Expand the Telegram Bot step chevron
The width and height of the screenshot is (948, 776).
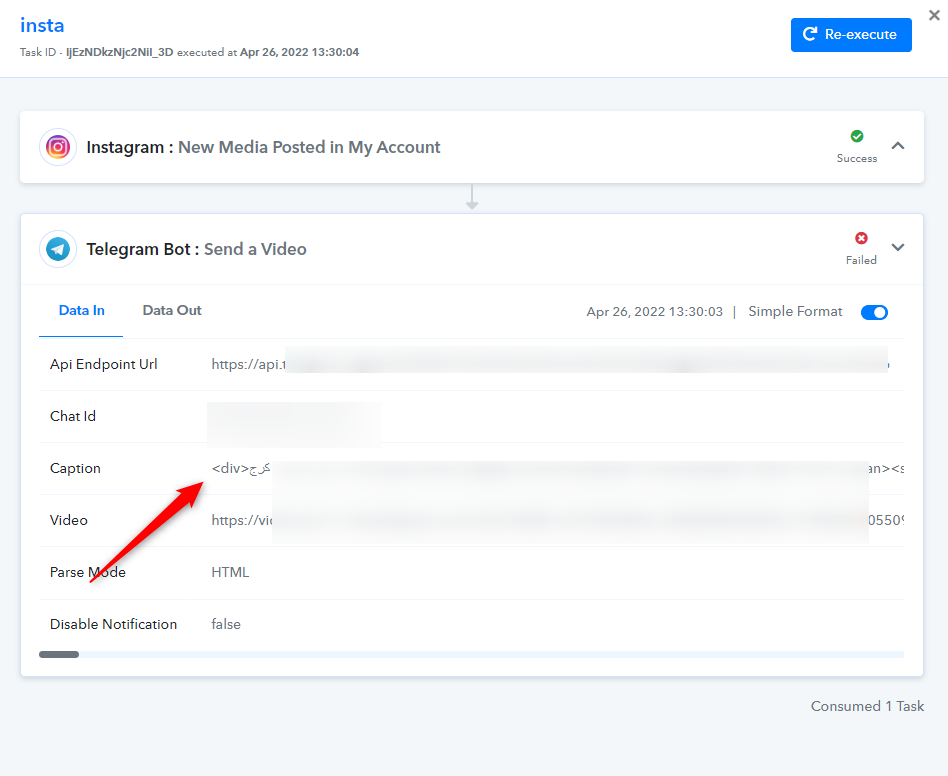point(898,247)
